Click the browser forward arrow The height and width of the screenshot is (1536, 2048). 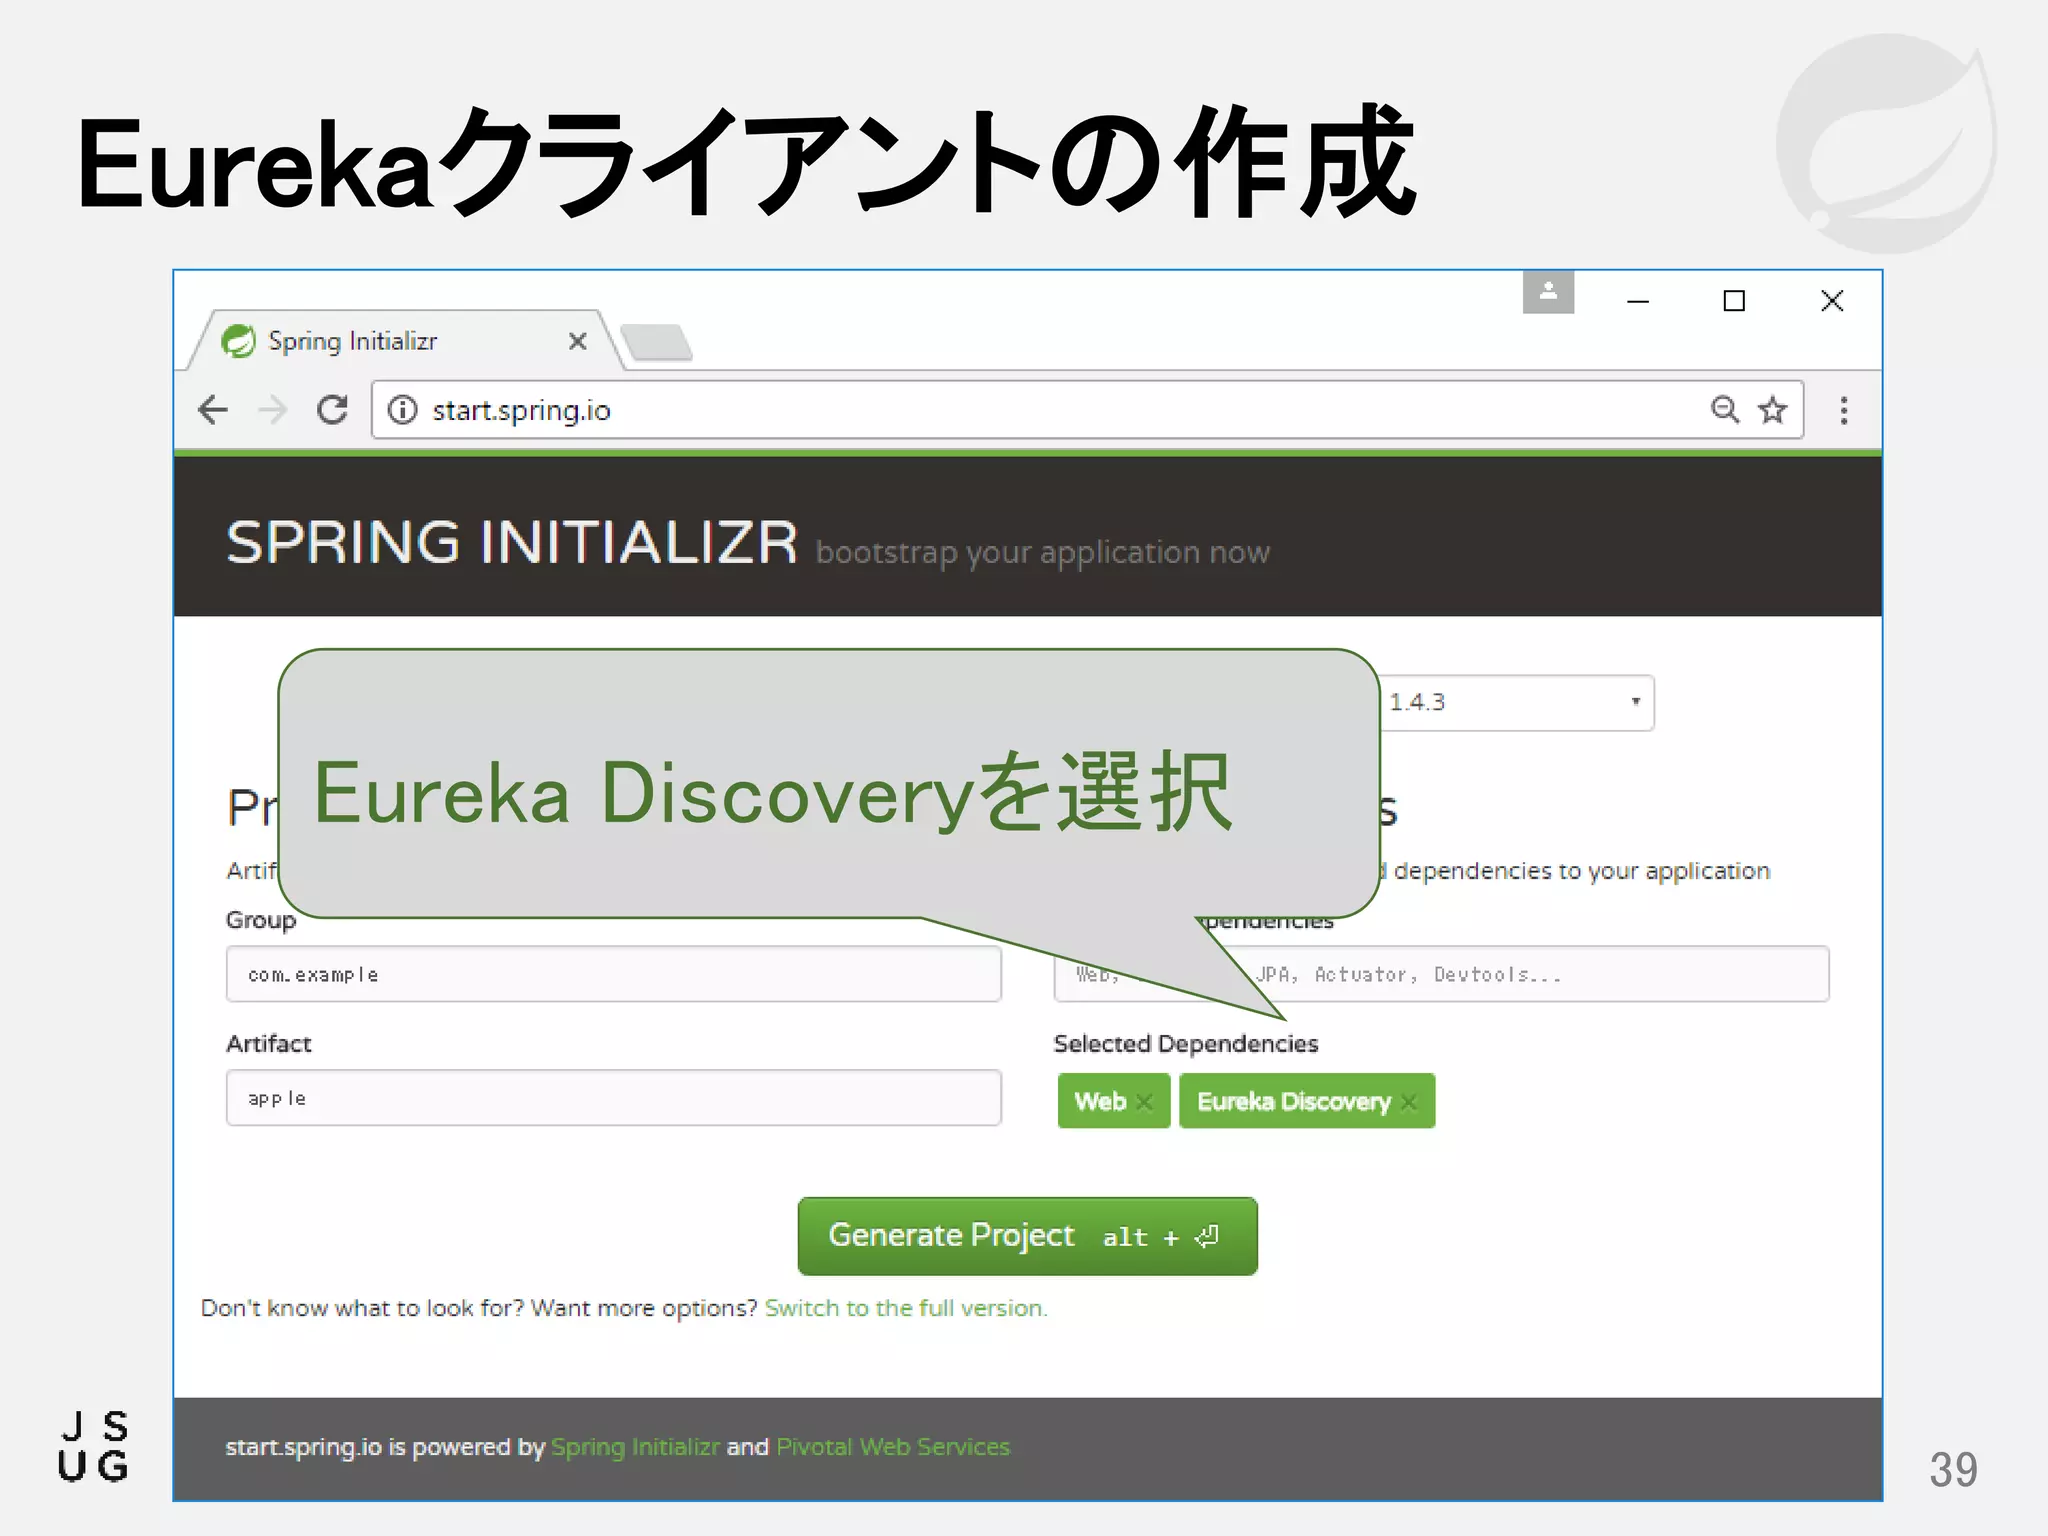click(x=272, y=410)
